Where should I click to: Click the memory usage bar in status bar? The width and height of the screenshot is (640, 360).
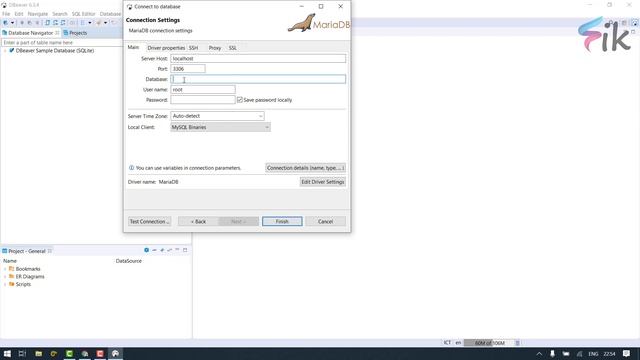tap(490, 343)
